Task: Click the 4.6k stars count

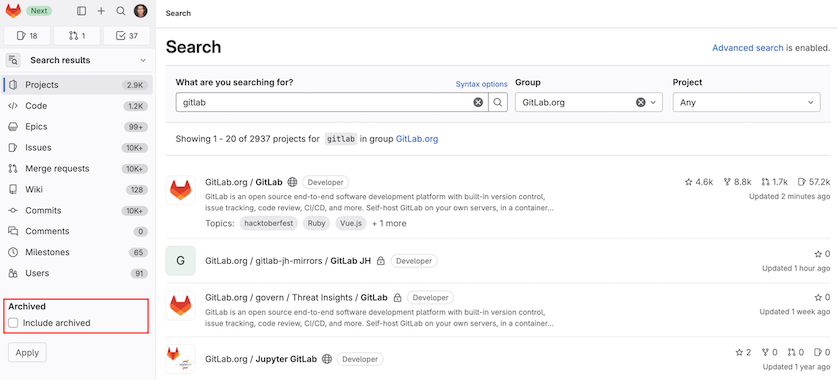Action: pyautogui.click(x=699, y=182)
